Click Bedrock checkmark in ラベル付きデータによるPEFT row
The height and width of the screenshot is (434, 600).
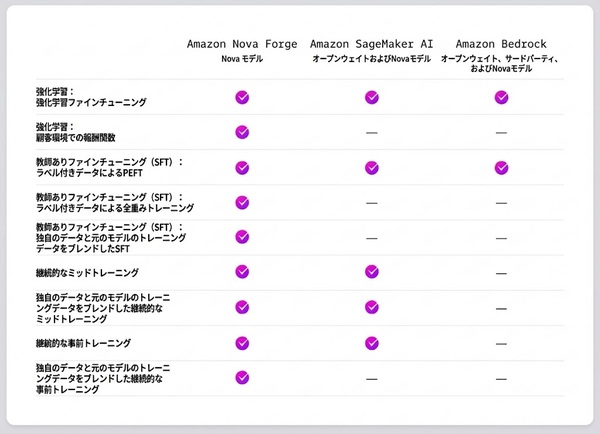coord(501,167)
